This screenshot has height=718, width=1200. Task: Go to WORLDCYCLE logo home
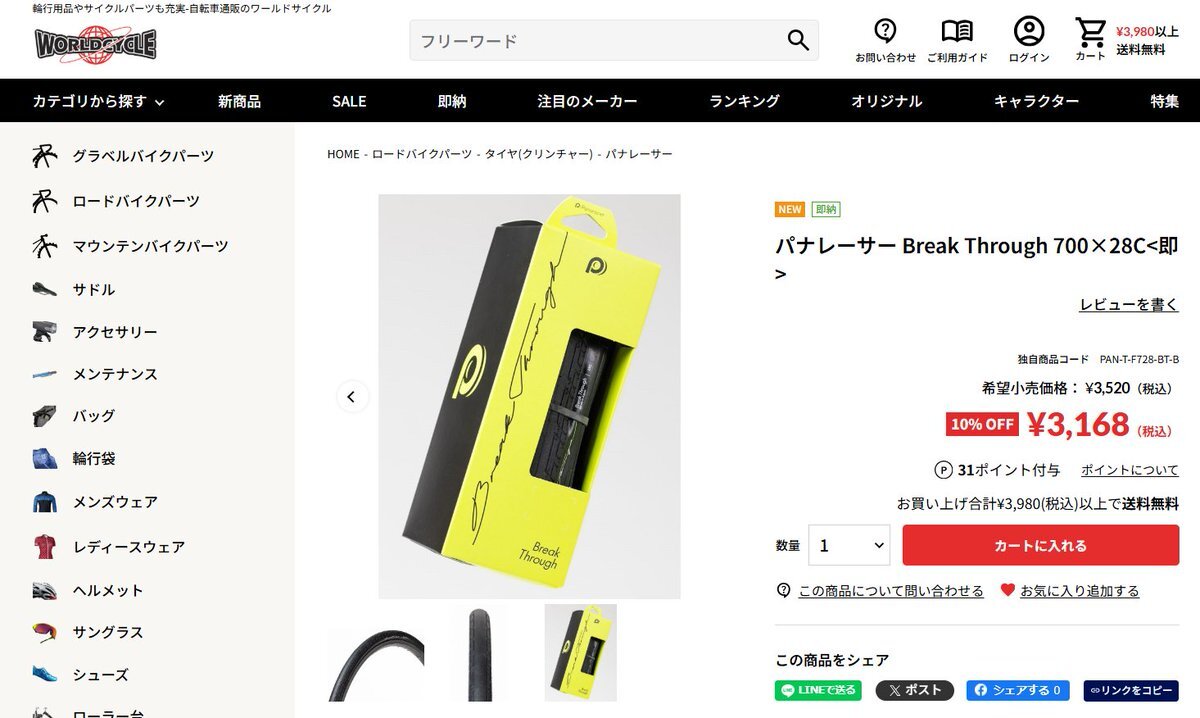[x=96, y=44]
